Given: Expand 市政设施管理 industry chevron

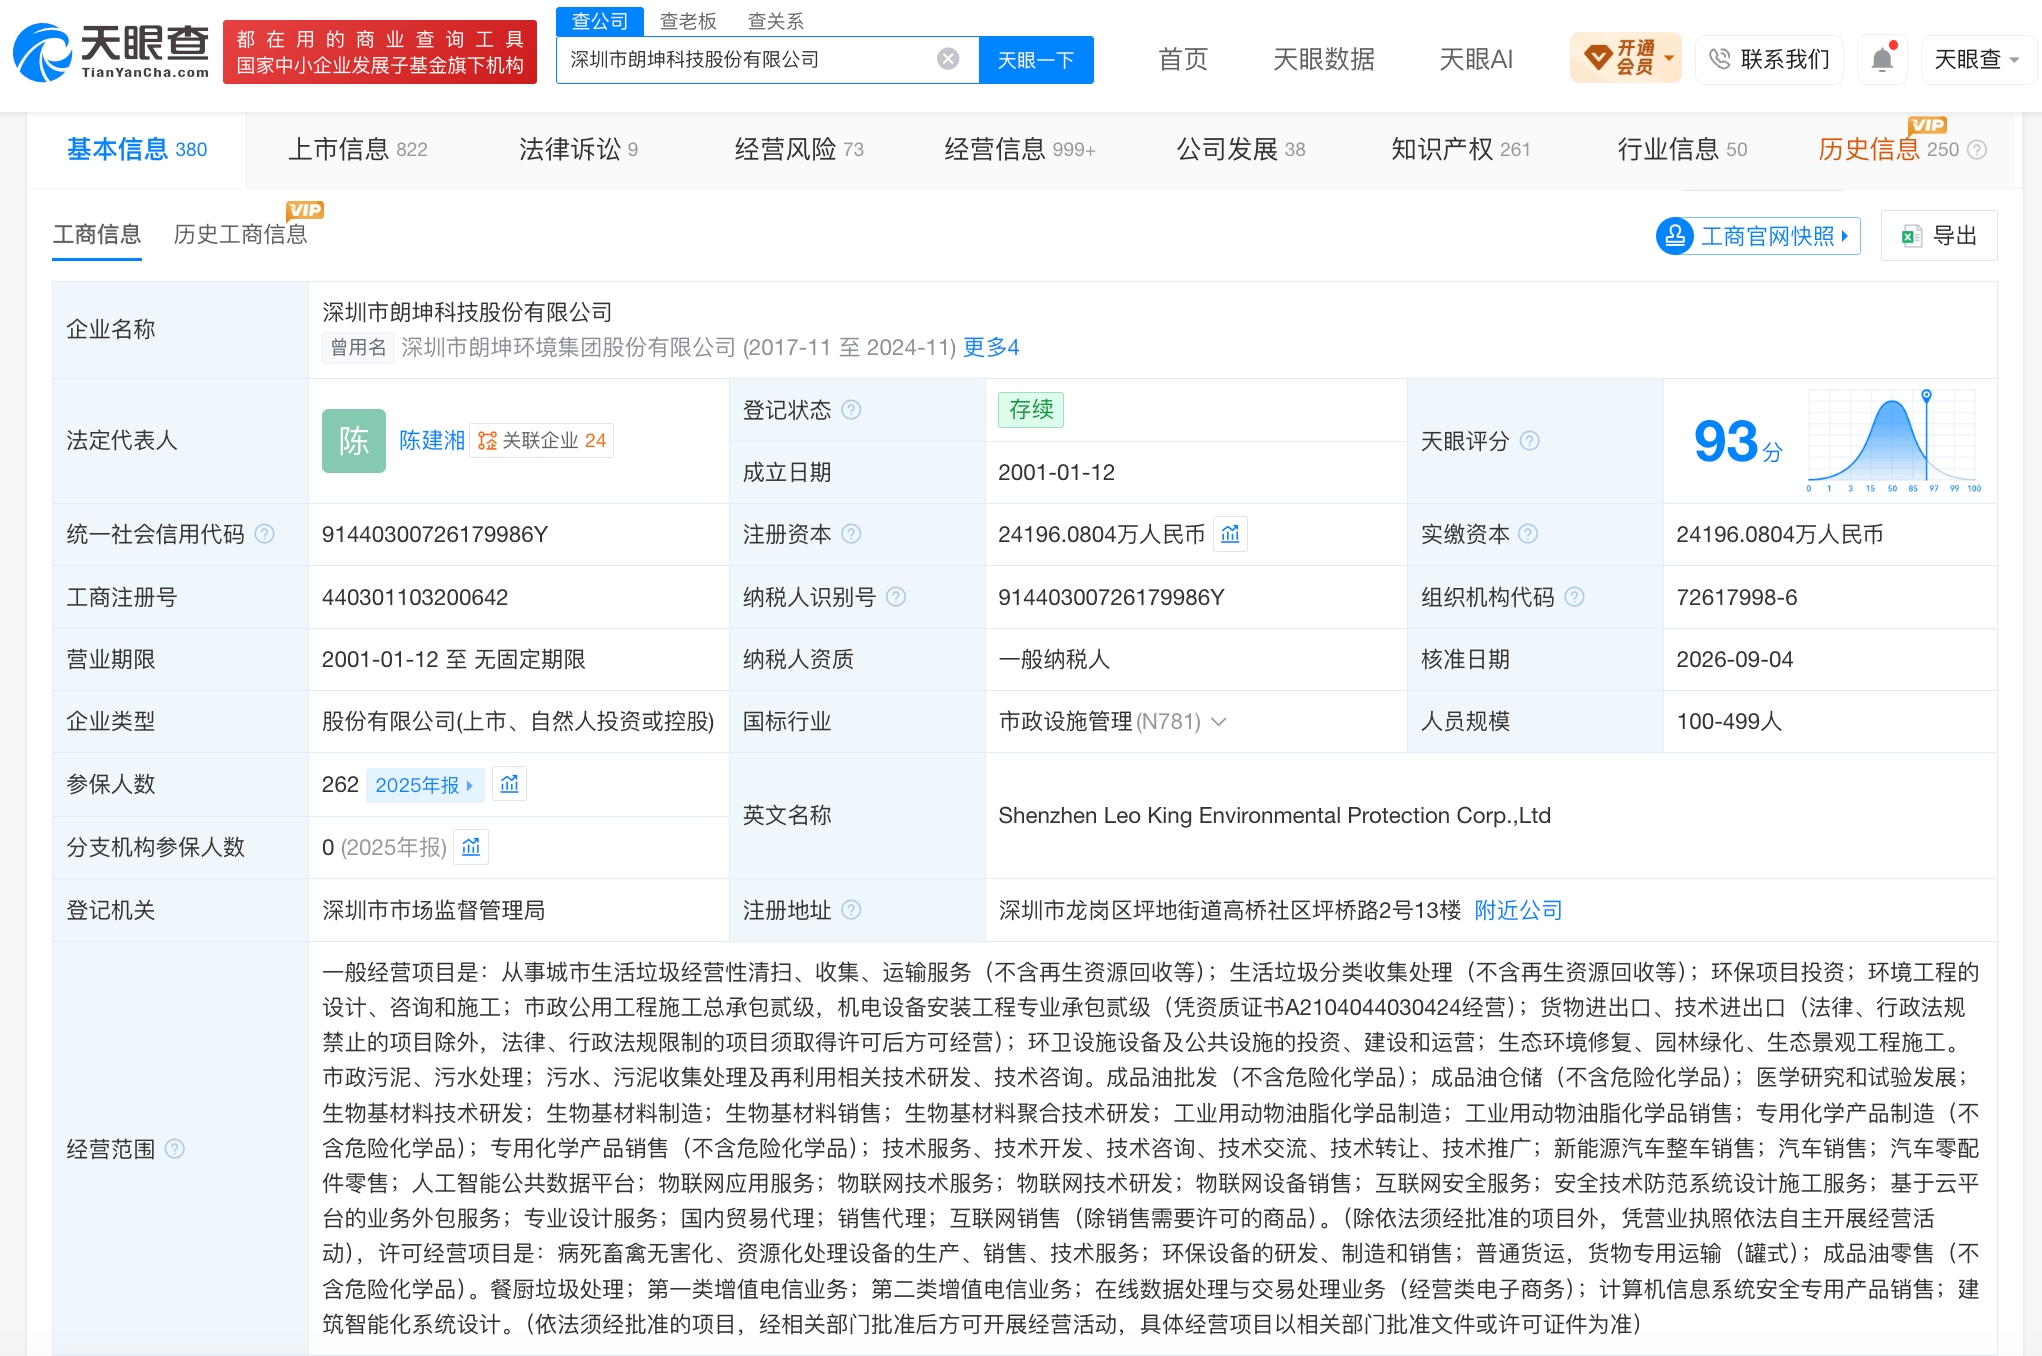Looking at the screenshot, I should 1218,721.
